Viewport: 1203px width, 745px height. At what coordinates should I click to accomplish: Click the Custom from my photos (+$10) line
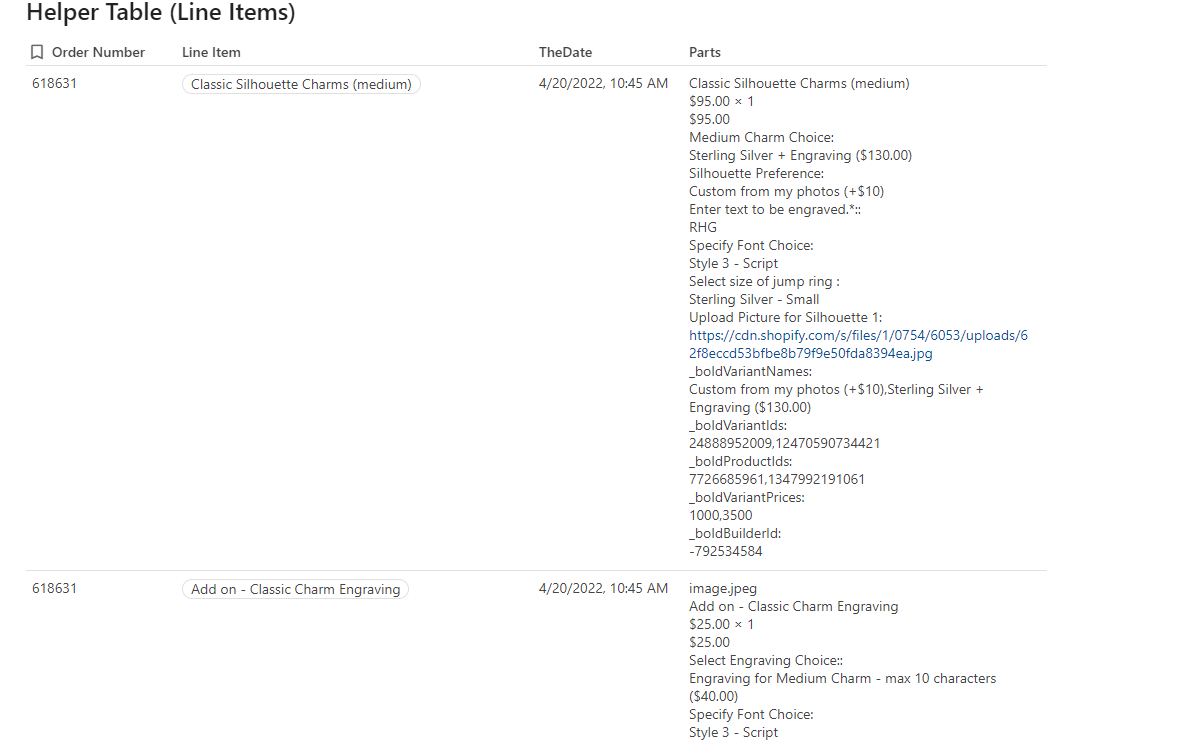786,192
